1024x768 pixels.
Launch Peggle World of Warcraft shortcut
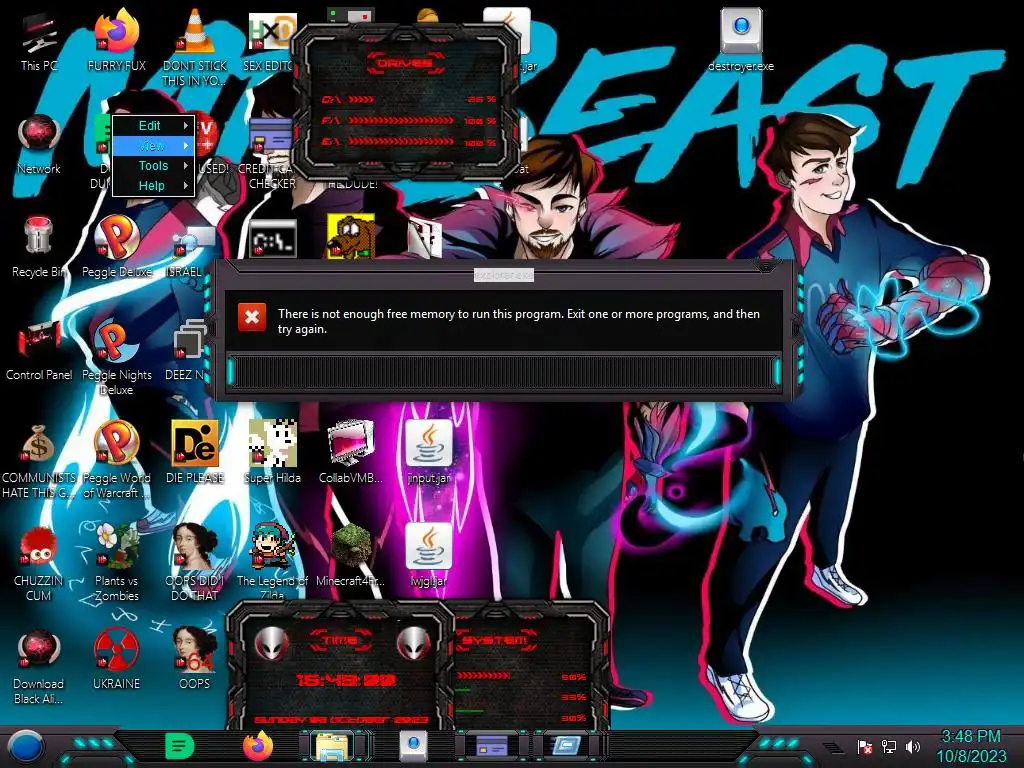pyautogui.click(x=116, y=460)
